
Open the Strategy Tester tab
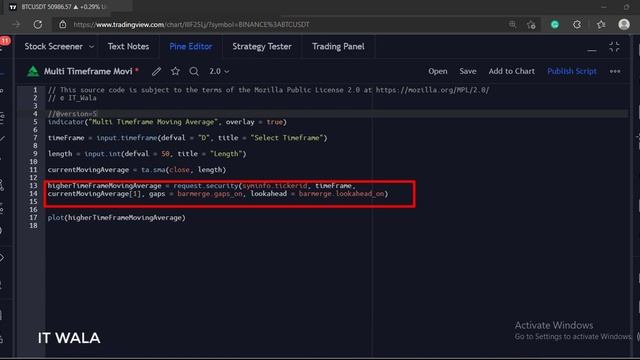(x=262, y=47)
